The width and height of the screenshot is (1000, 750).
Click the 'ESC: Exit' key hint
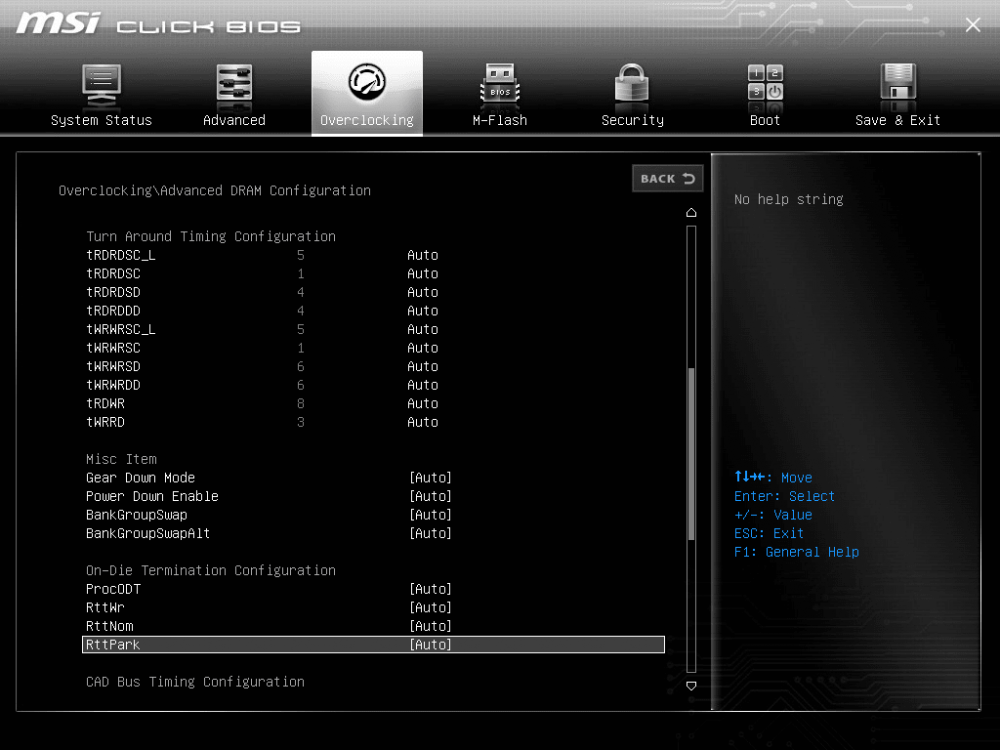click(768, 533)
